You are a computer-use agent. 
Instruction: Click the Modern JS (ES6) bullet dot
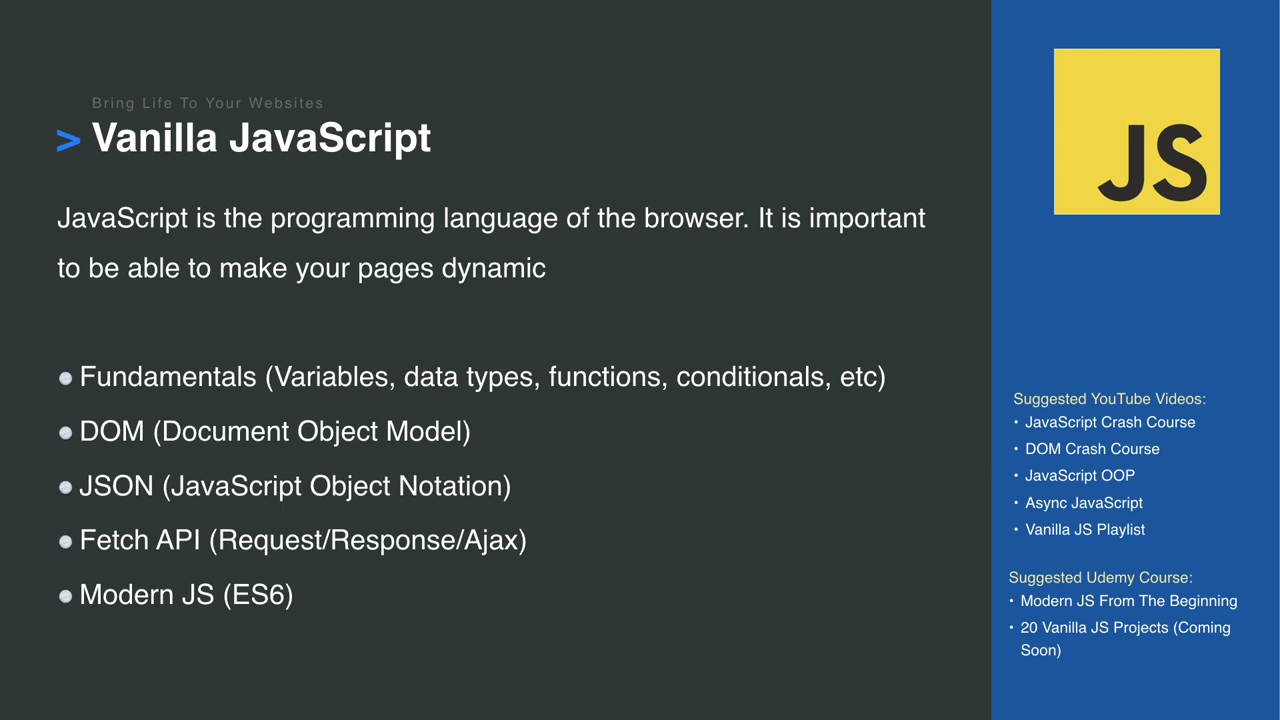click(x=66, y=596)
